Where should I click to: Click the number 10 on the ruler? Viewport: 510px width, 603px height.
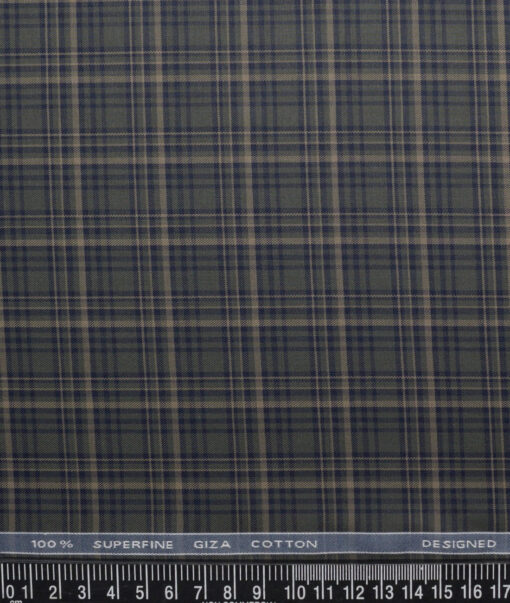point(295,592)
